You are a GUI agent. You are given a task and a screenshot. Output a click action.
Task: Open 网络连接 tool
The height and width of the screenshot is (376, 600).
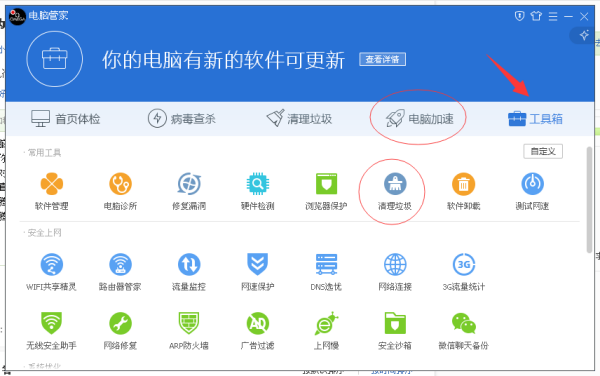(x=395, y=272)
